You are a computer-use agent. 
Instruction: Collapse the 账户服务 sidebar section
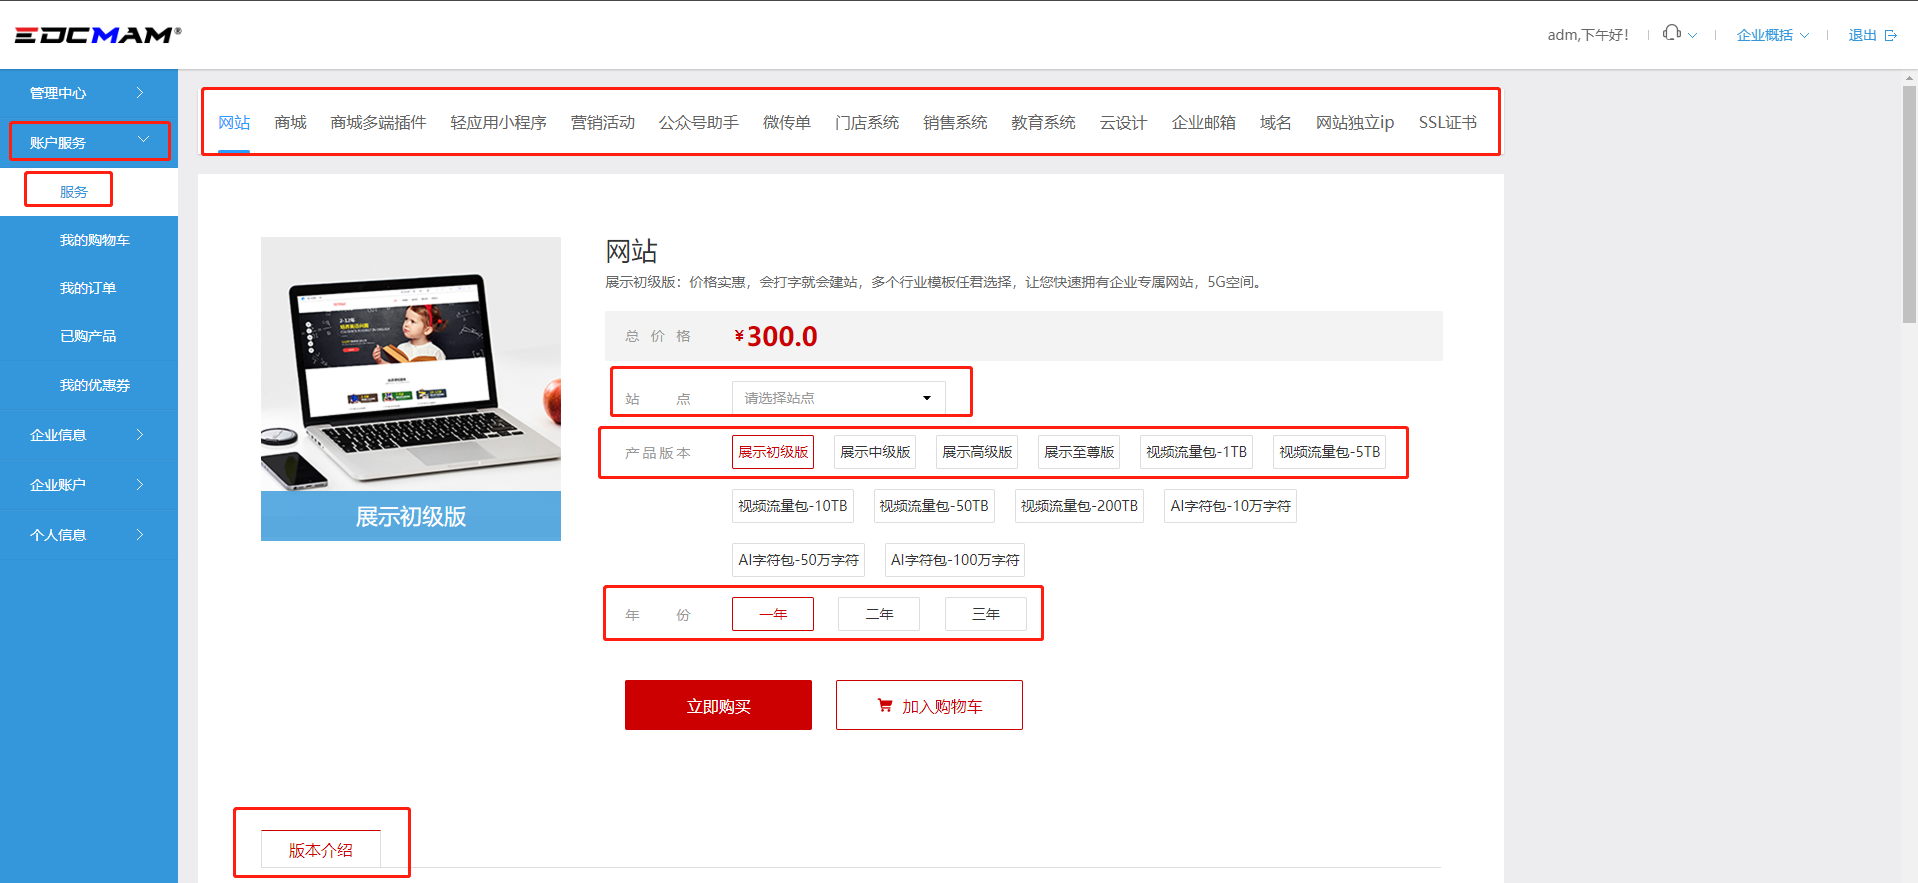tap(143, 140)
